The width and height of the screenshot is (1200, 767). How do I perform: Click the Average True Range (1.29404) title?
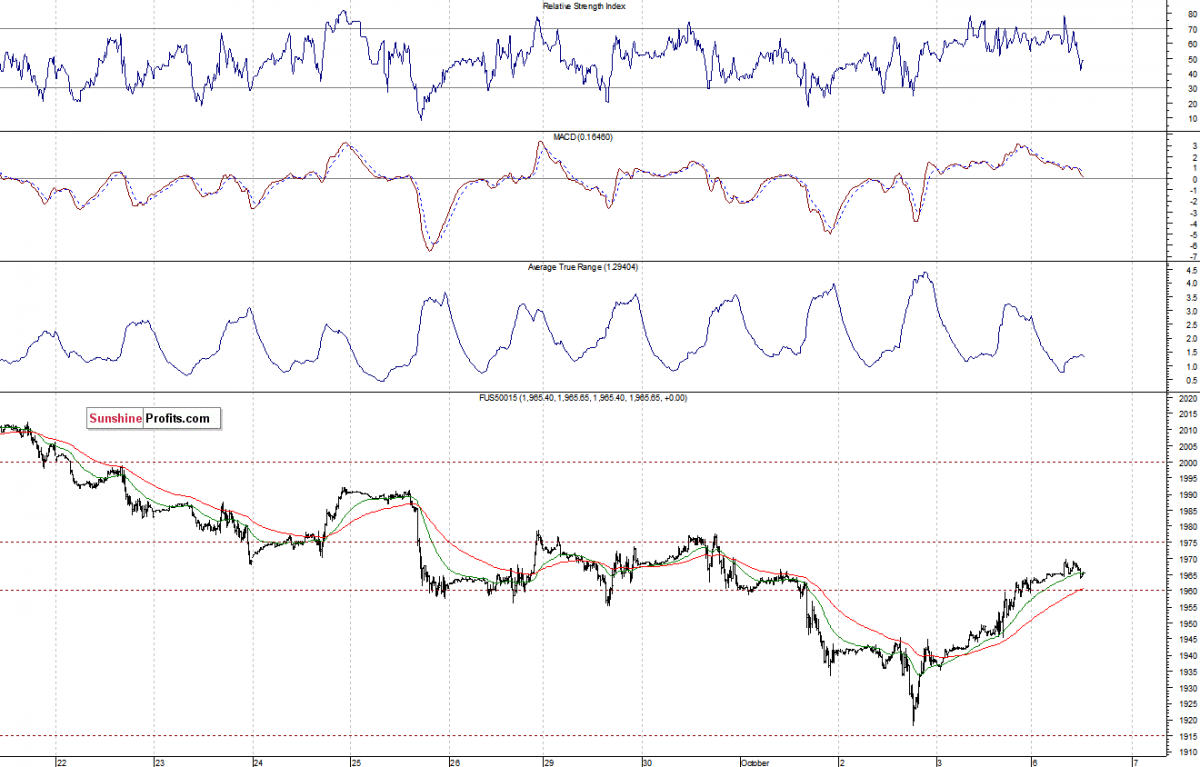pyautogui.click(x=586, y=267)
